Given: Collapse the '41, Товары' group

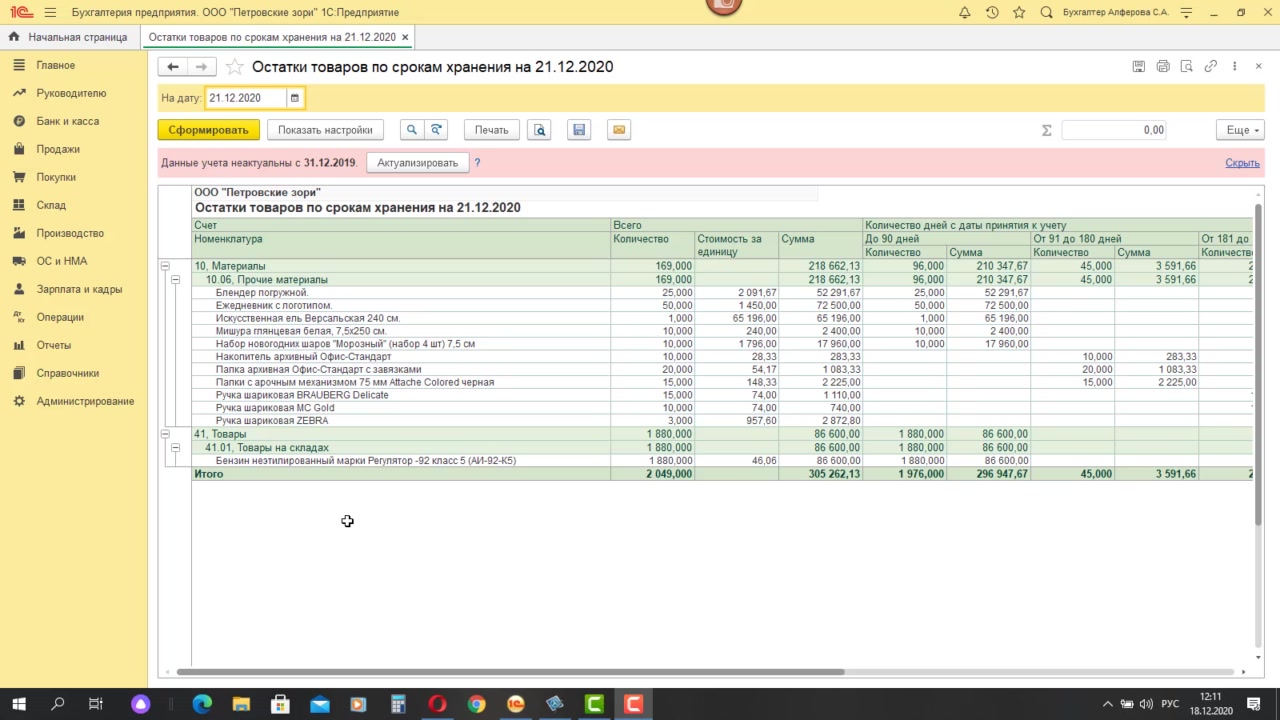Looking at the screenshot, I should click(165, 434).
